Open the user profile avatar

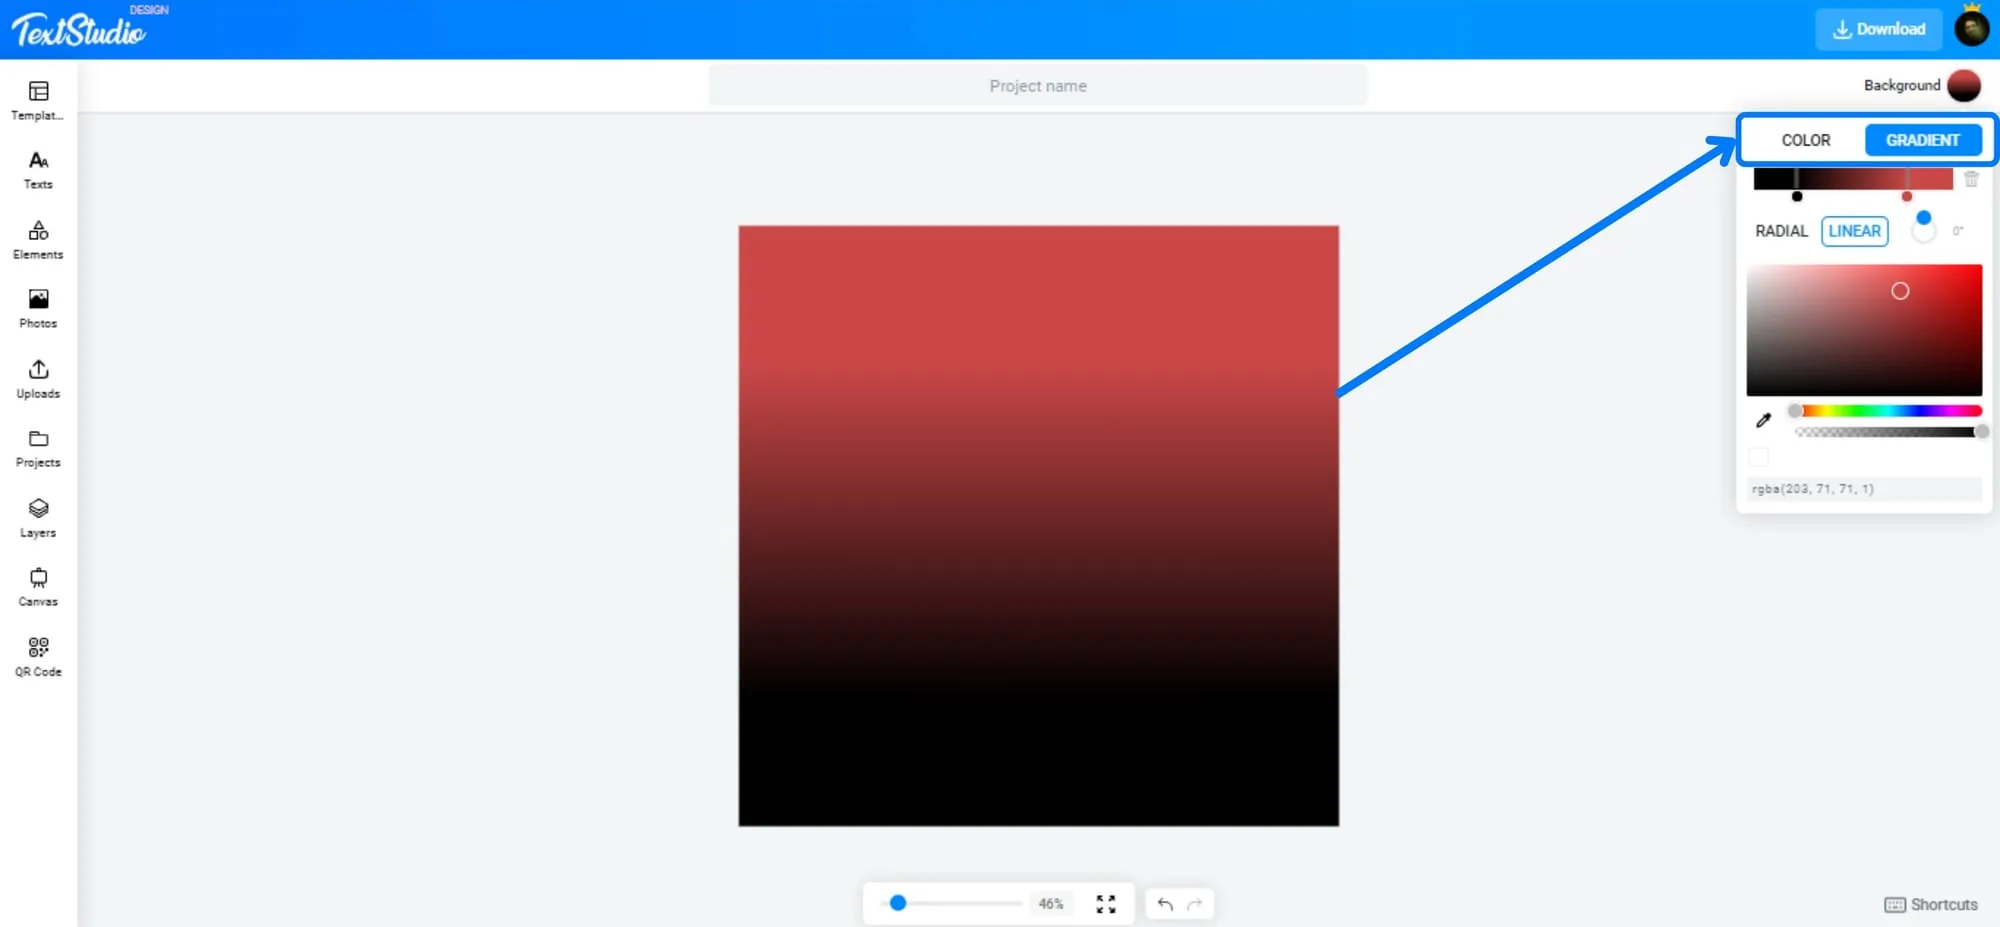1972,28
